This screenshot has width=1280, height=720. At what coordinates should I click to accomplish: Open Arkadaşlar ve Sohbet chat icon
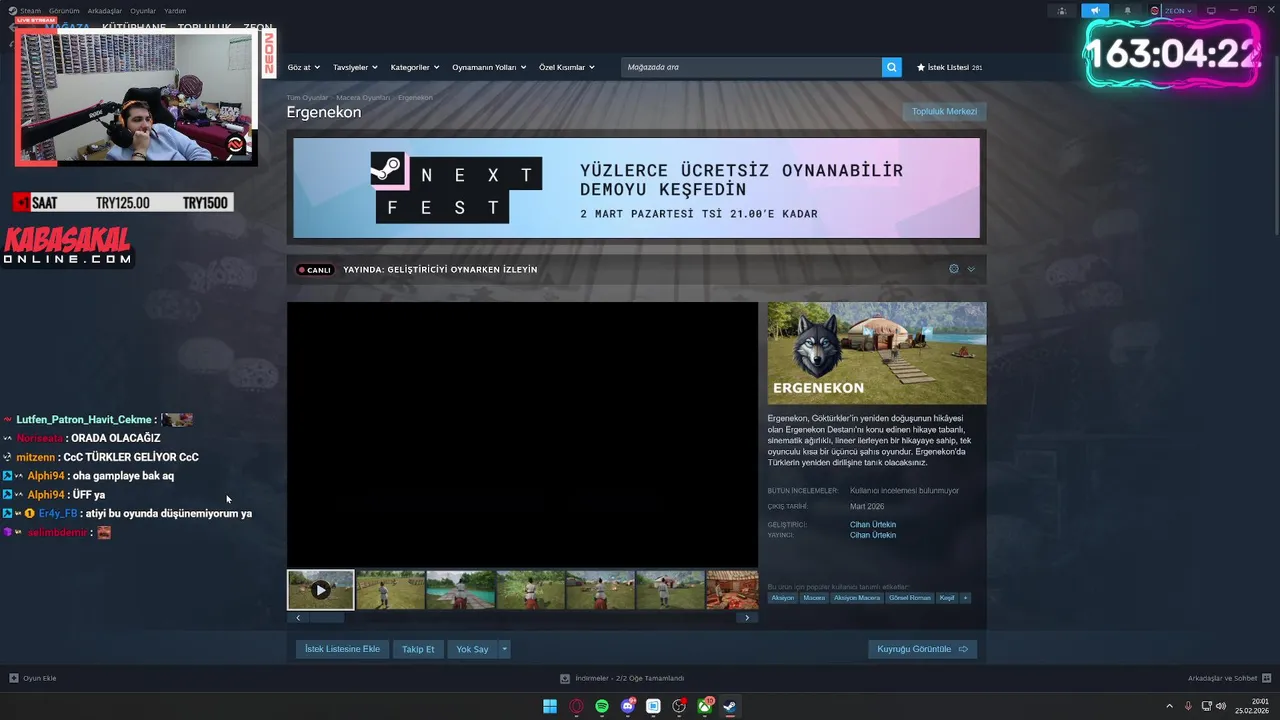click(x=1267, y=678)
